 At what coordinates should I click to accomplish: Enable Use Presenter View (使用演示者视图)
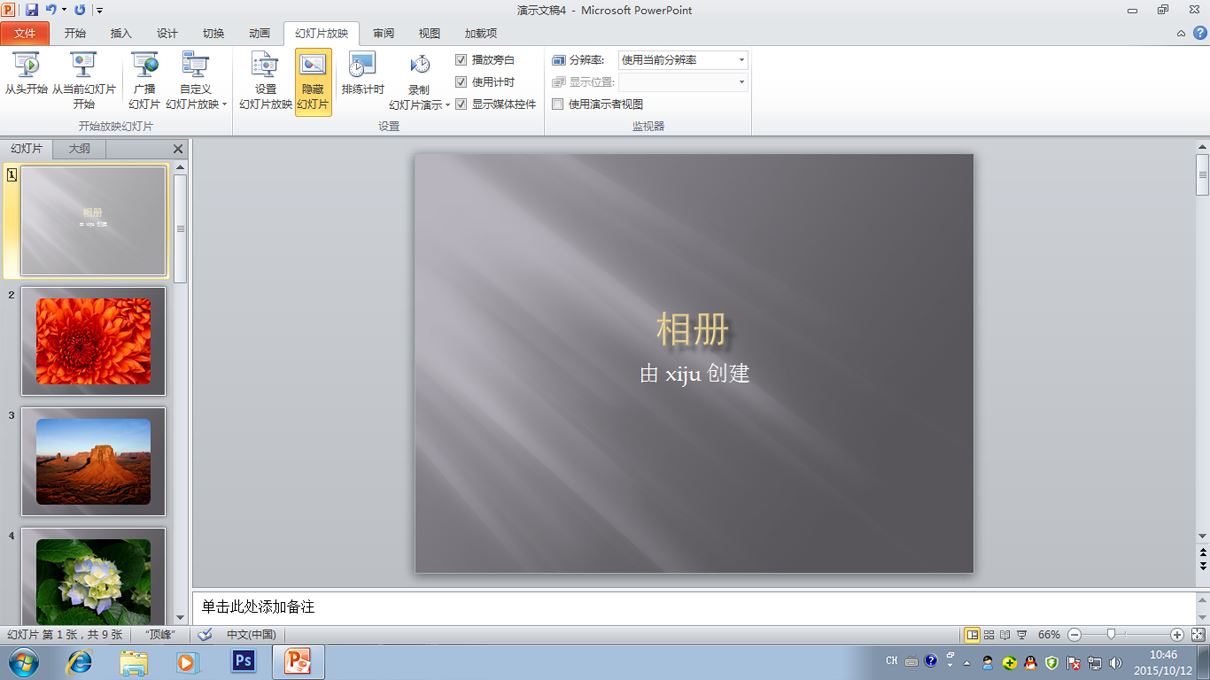(558, 104)
